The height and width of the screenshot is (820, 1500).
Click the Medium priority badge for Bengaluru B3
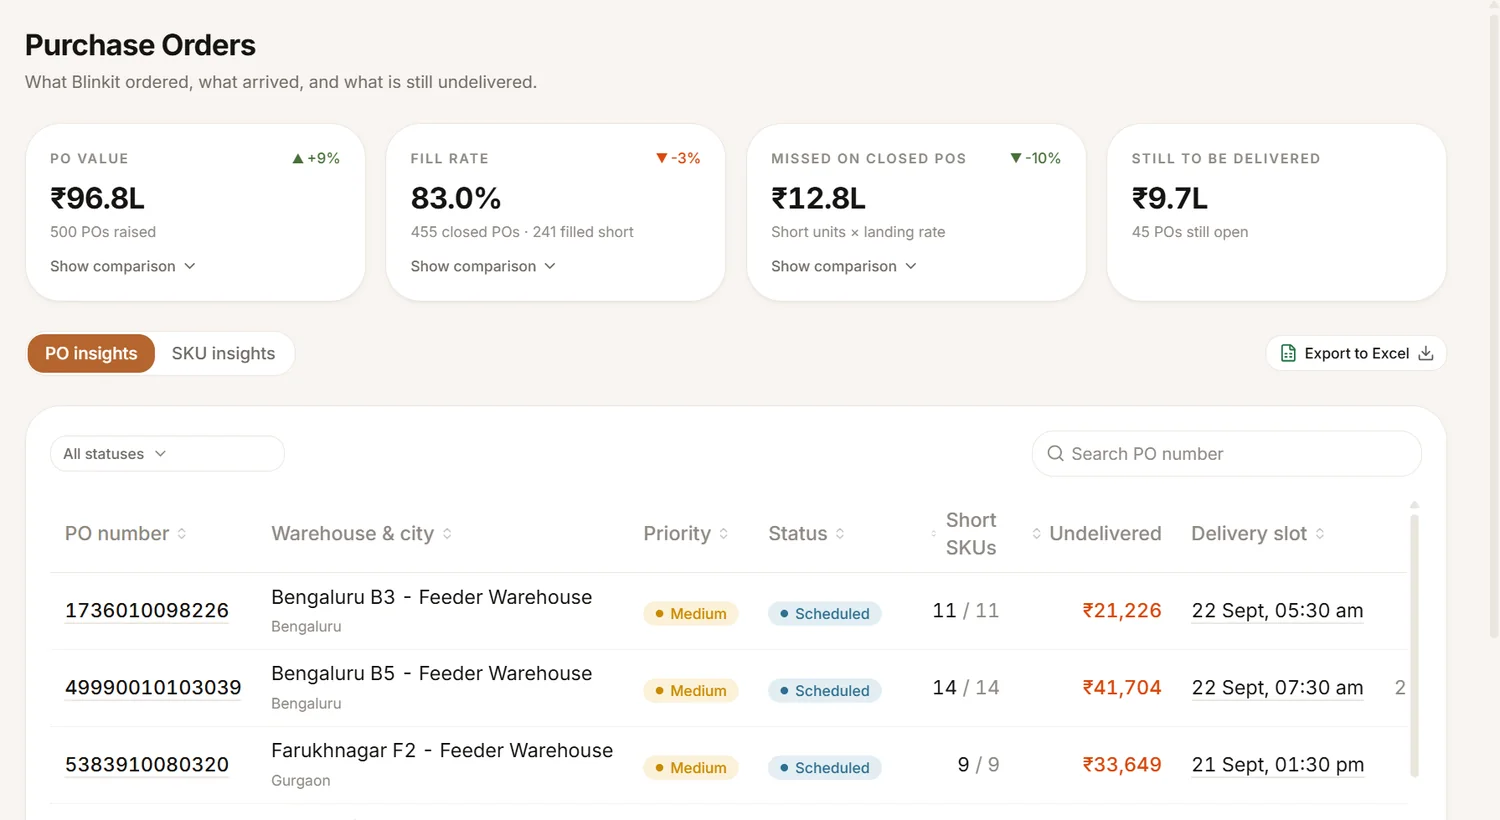click(690, 614)
